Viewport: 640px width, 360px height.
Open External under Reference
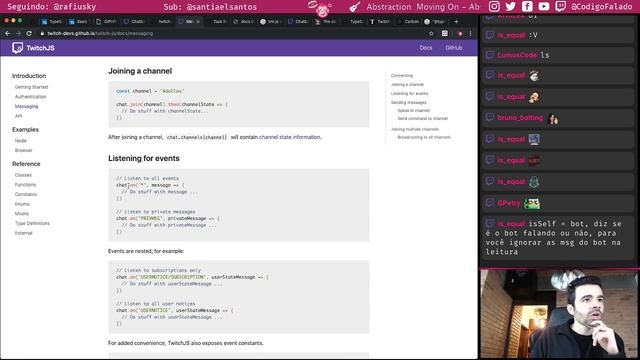pyautogui.click(x=24, y=233)
